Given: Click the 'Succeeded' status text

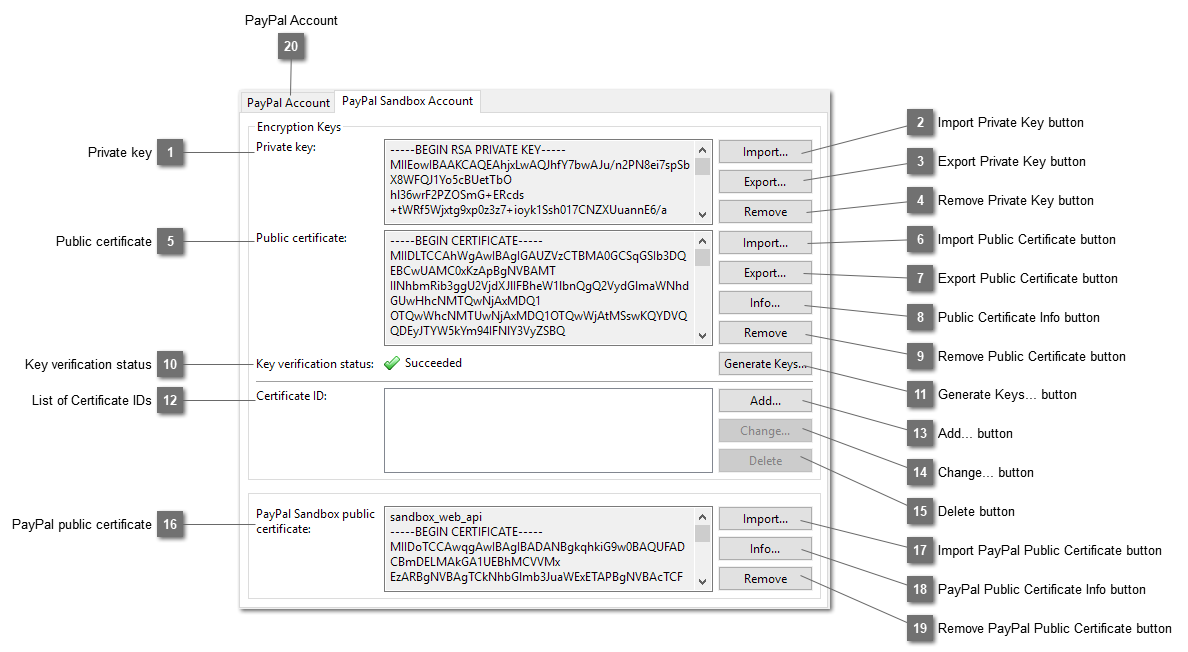Looking at the screenshot, I should (433, 363).
